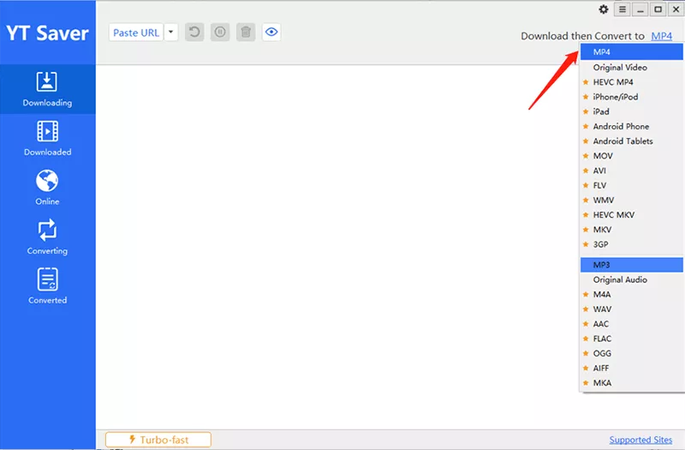
Task: Toggle the eye private mode icon
Action: pos(272,32)
